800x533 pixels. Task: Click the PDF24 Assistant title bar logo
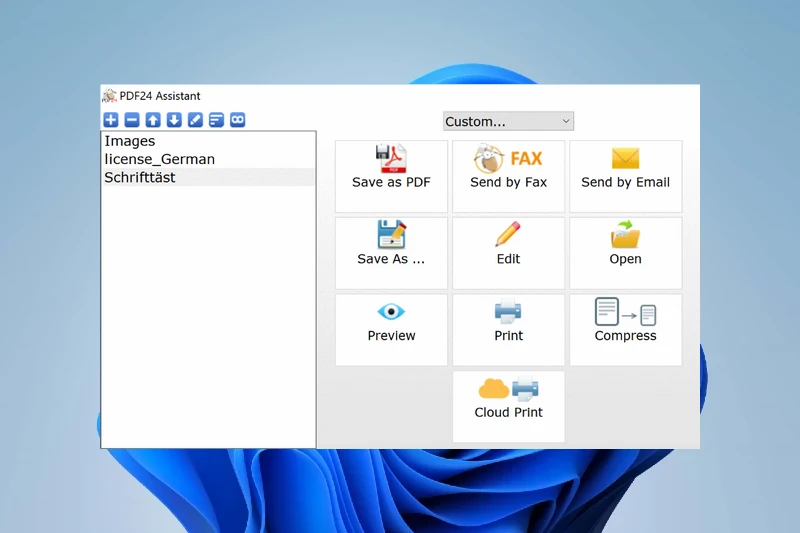pos(109,95)
